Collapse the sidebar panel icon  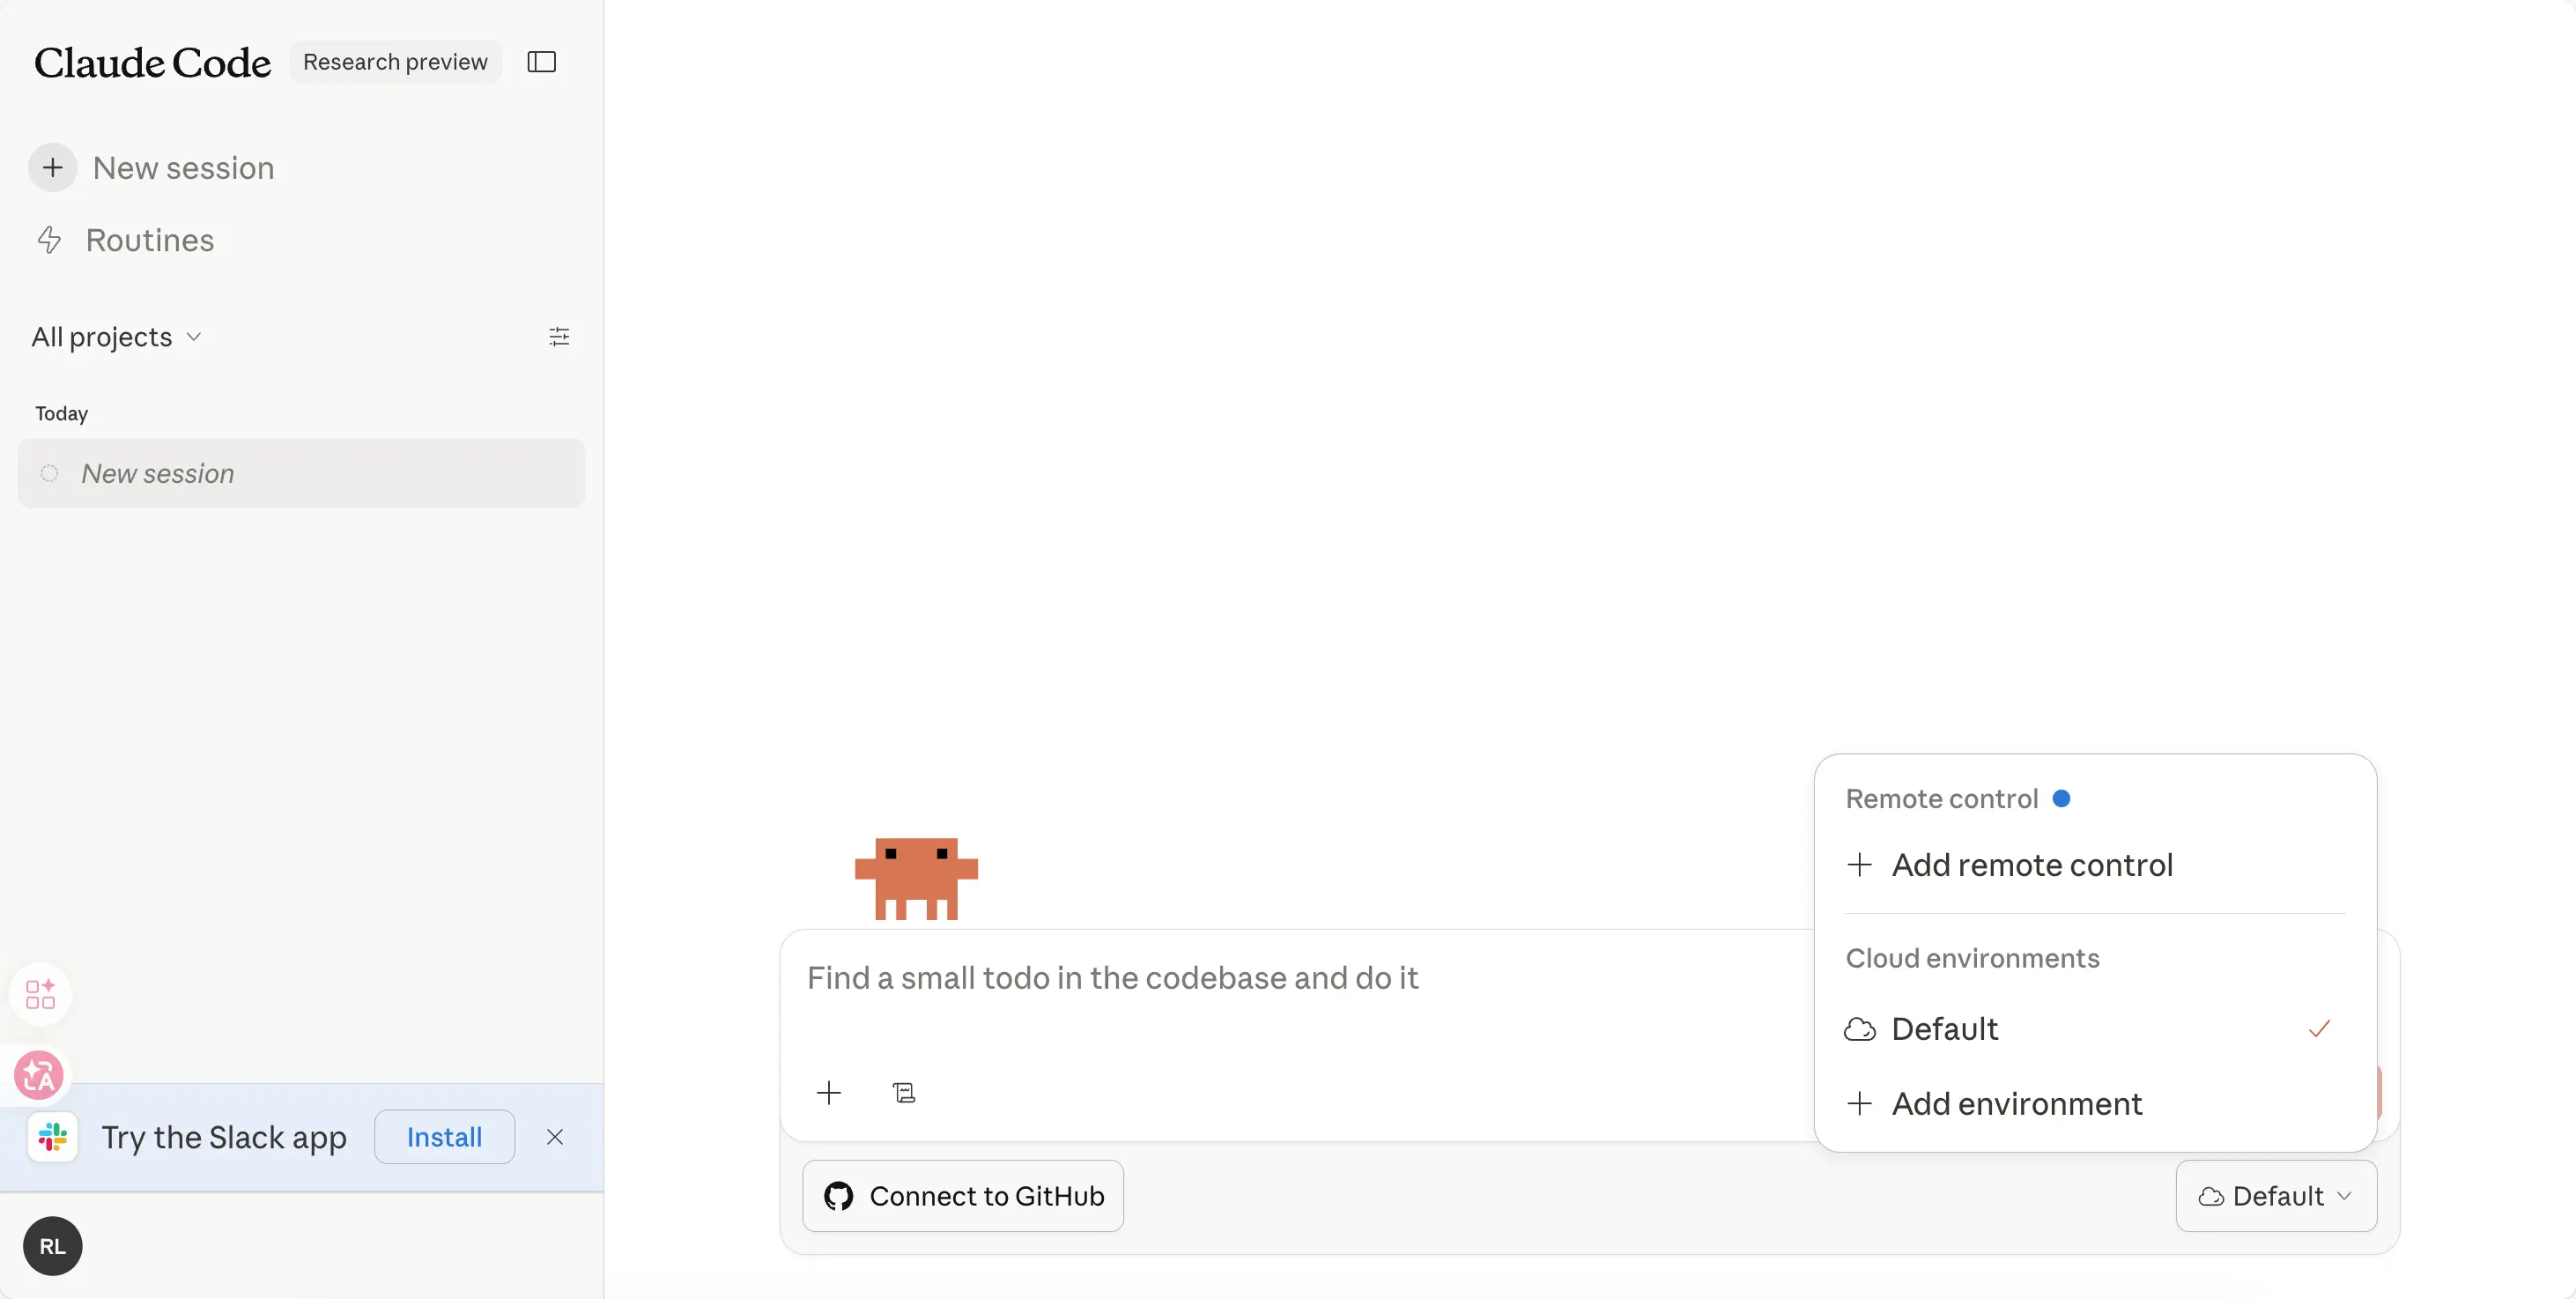541,62
